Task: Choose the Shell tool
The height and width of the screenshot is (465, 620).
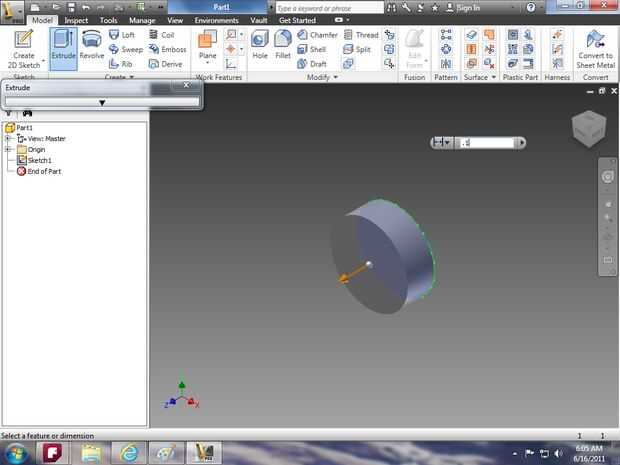Action: [x=312, y=49]
